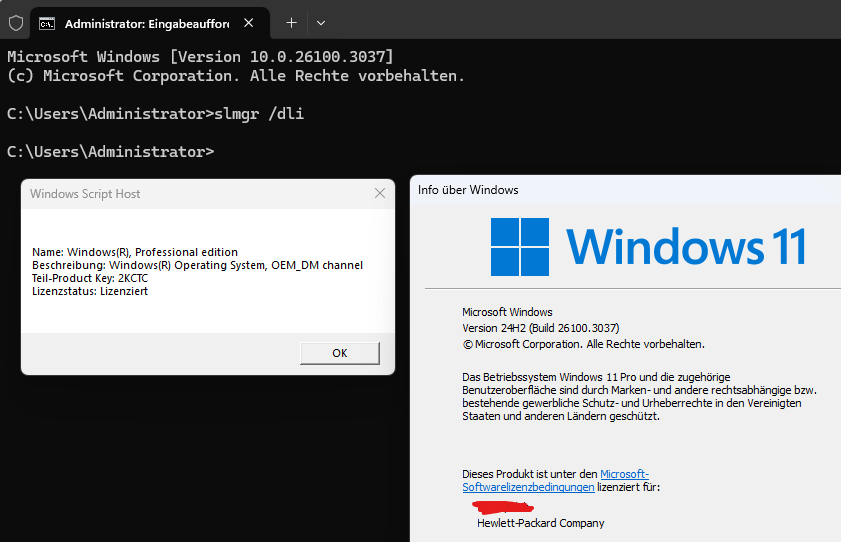Click the Windows 11 logo in Info über Windows
Image resolution: width=841 pixels, height=542 pixels.
[x=648, y=247]
